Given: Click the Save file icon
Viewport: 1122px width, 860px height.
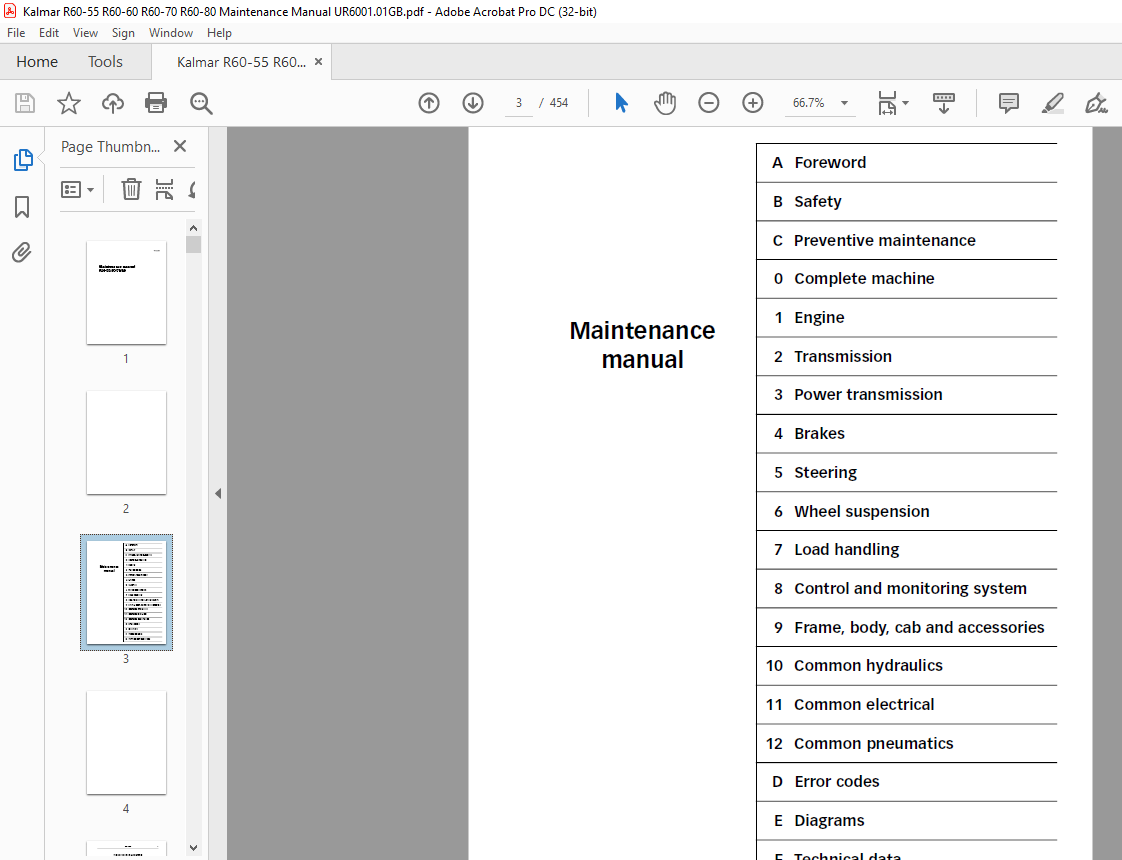Looking at the screenshot, I should tap(25, 103).
